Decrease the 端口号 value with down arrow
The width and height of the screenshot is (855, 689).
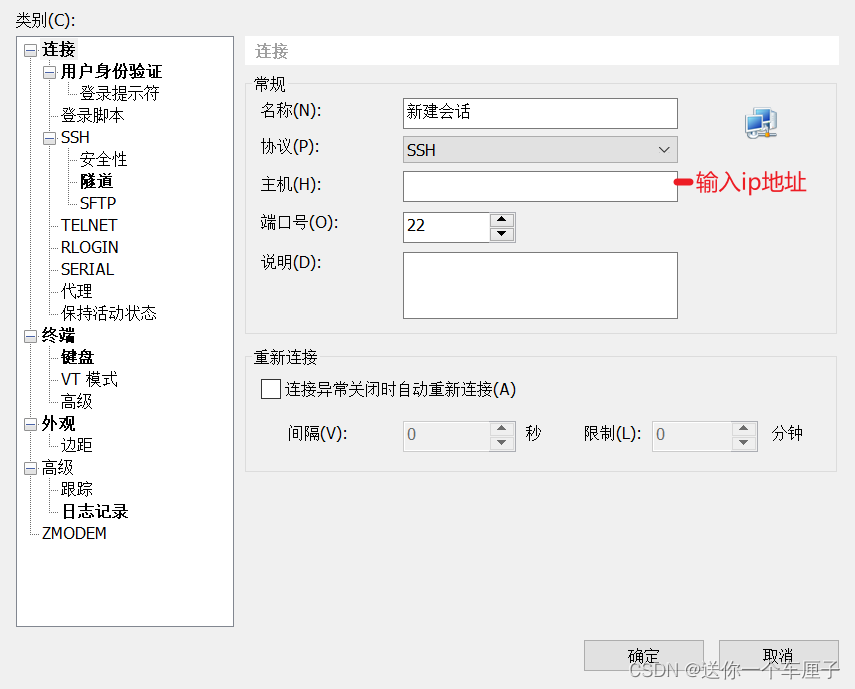tap(502, 234)
